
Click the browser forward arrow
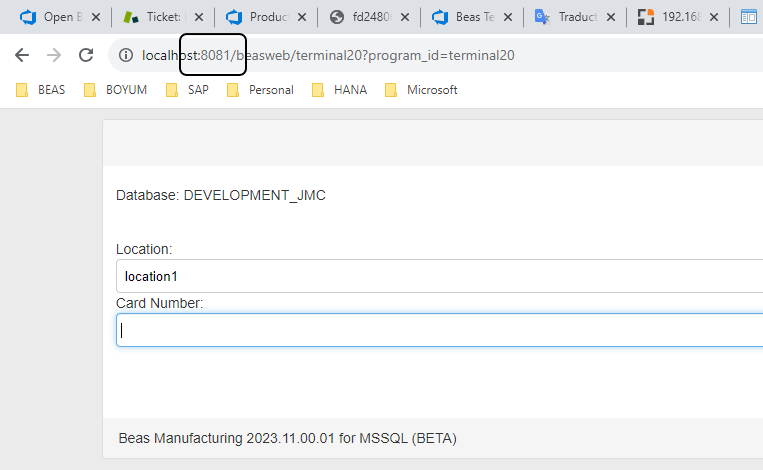point(54,55)
